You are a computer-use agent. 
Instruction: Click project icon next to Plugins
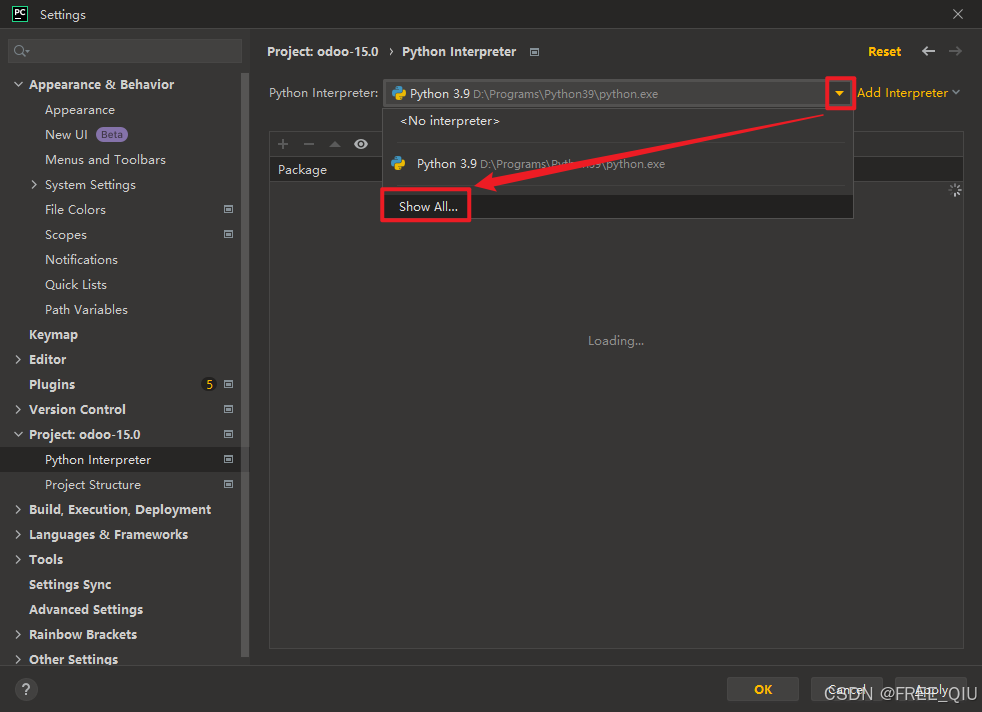click(229, 384)
